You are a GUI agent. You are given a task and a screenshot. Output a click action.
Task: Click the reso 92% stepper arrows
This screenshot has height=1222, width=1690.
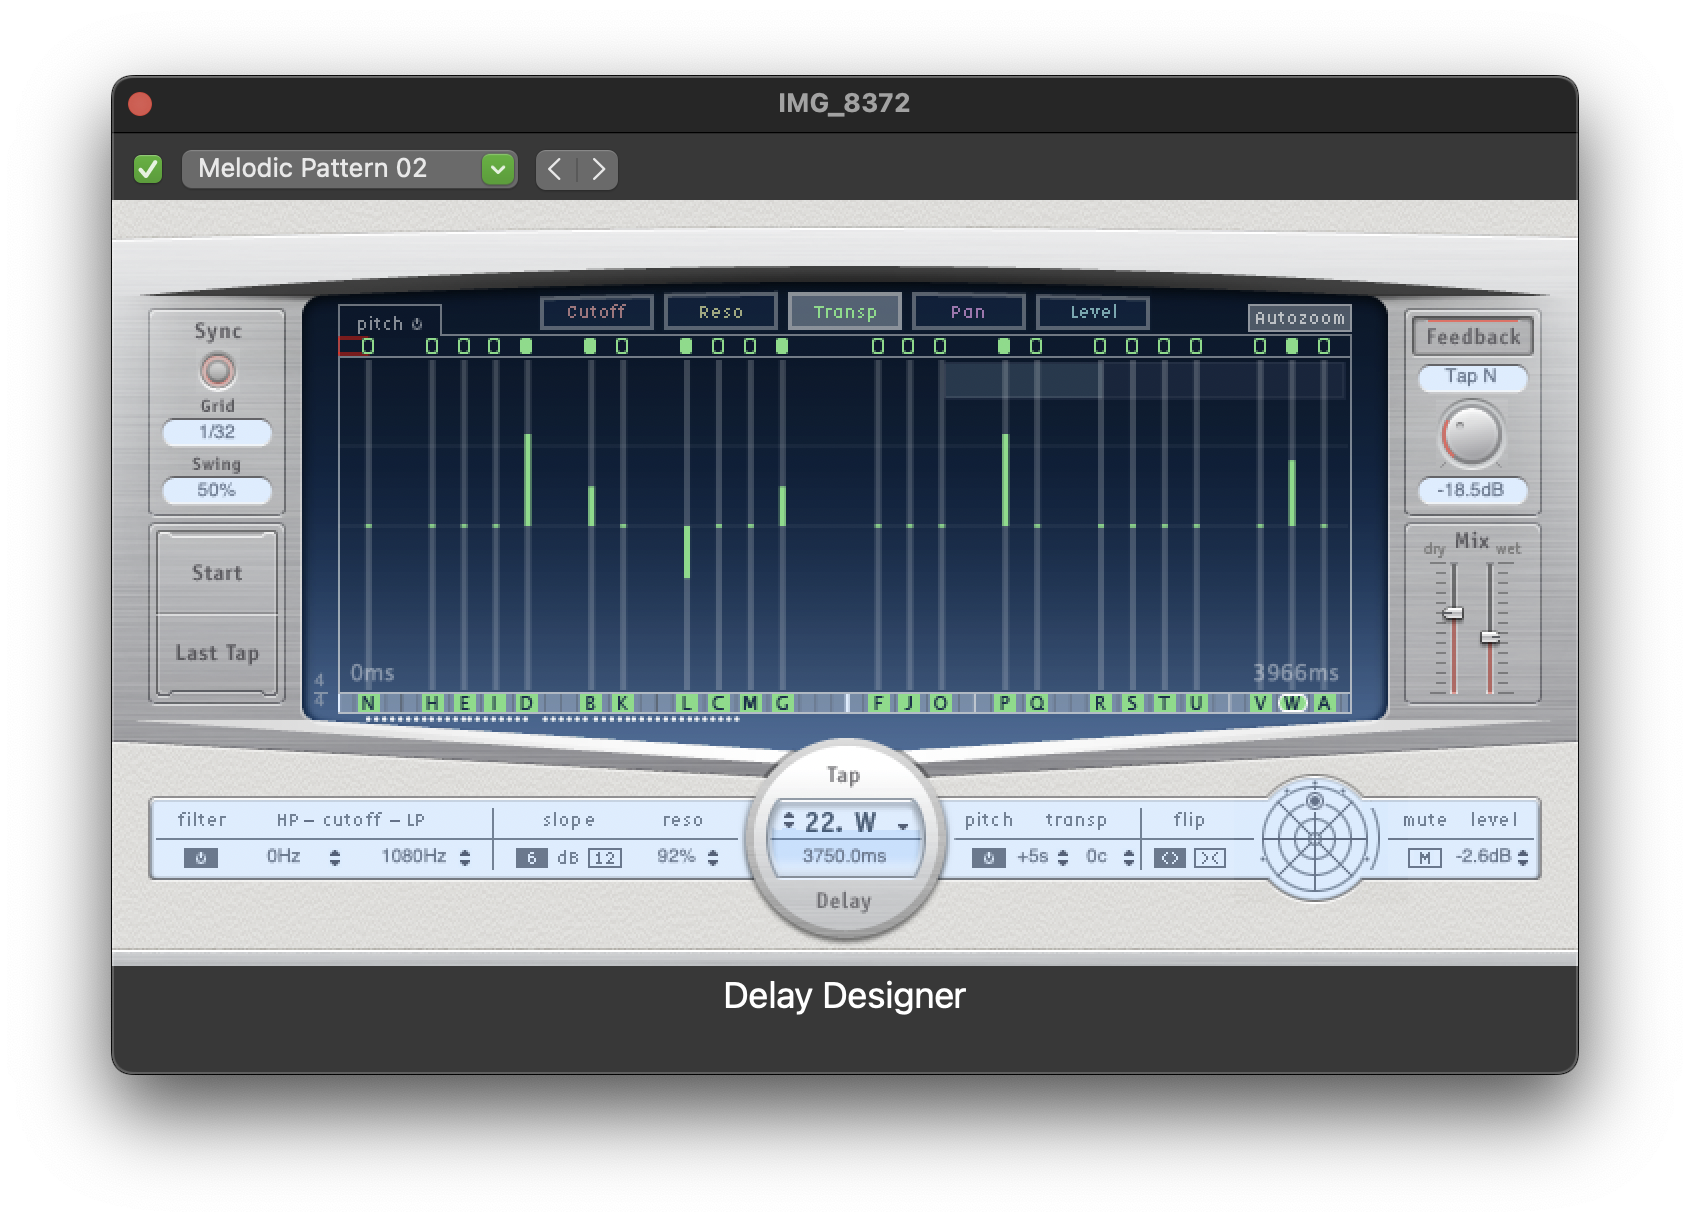tap(713, 857)
